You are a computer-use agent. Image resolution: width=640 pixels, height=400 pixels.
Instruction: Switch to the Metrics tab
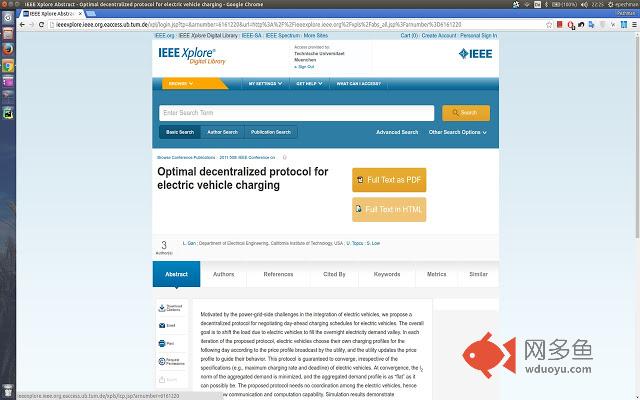[436, 274]
